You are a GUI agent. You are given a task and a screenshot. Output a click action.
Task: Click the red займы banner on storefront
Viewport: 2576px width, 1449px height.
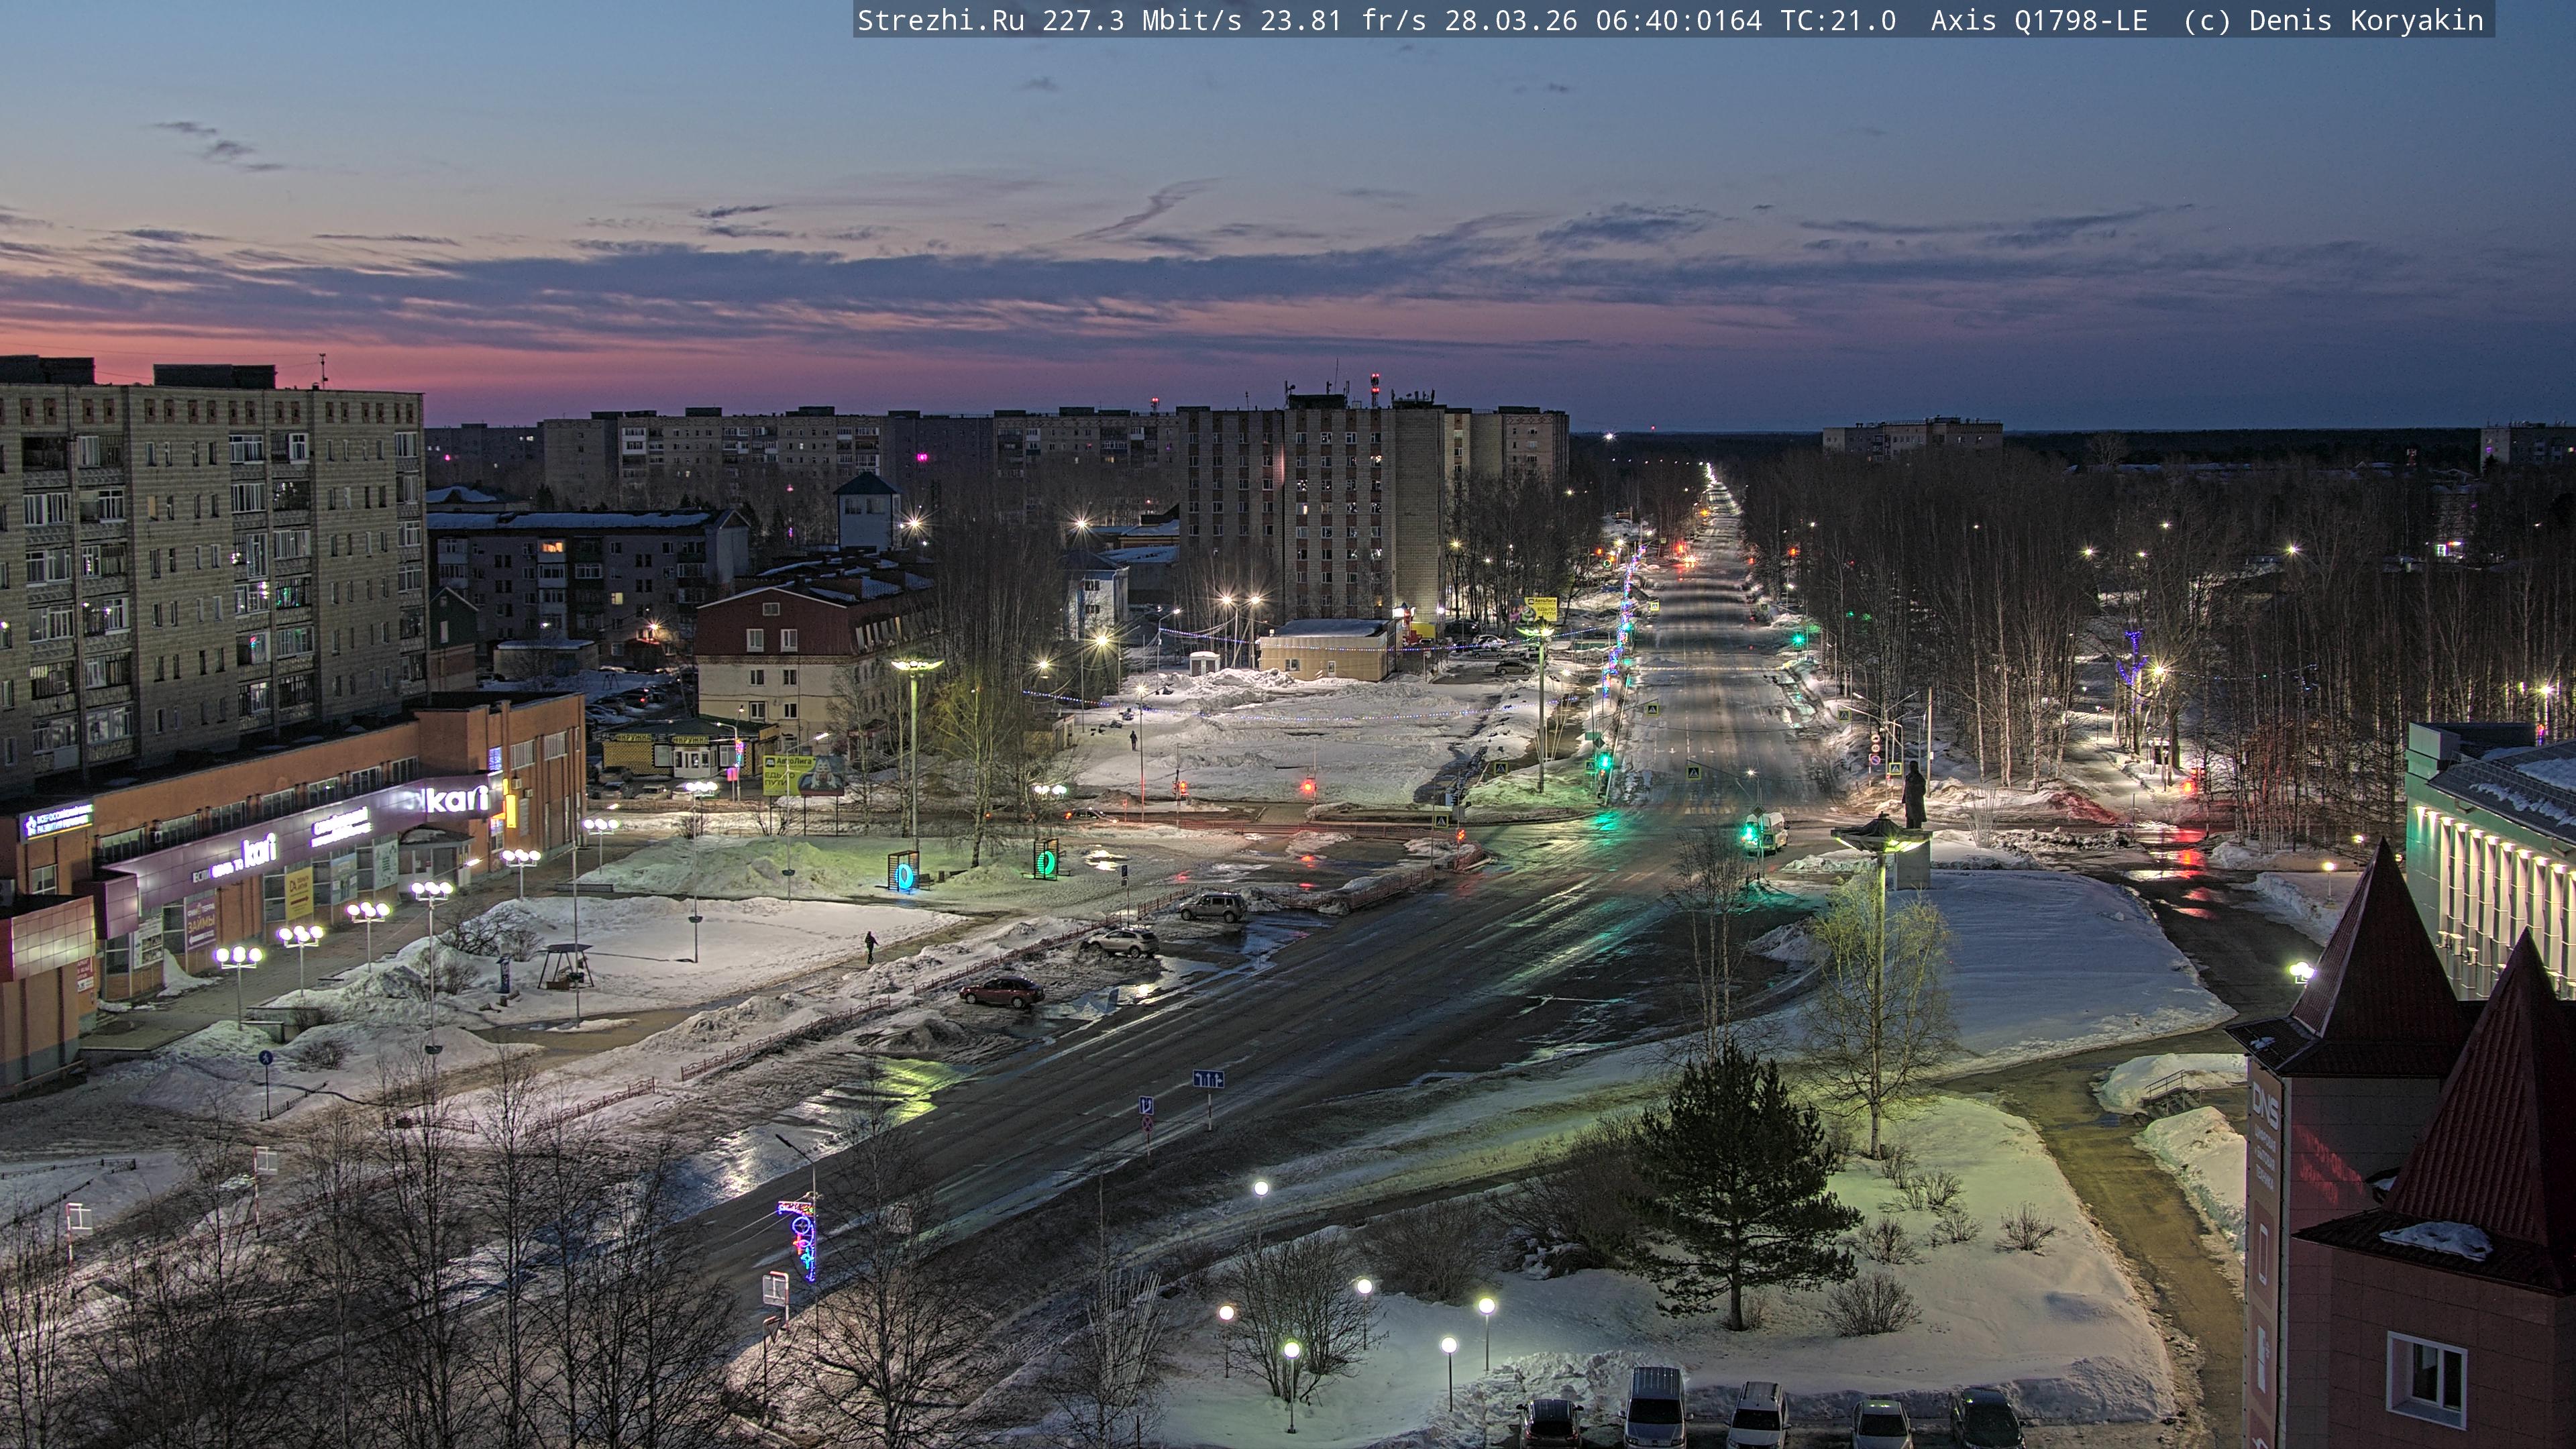pyautogui.click(x=200, y=921)
